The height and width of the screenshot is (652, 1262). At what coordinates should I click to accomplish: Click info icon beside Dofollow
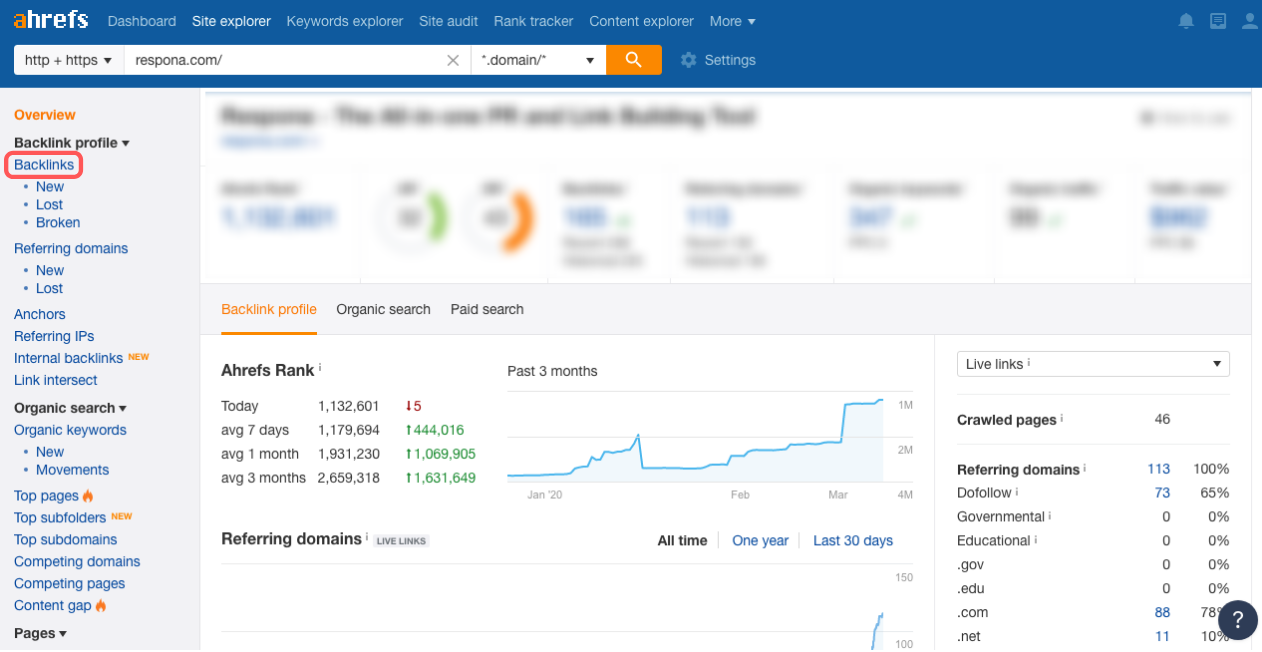(x=1017, y=491)
